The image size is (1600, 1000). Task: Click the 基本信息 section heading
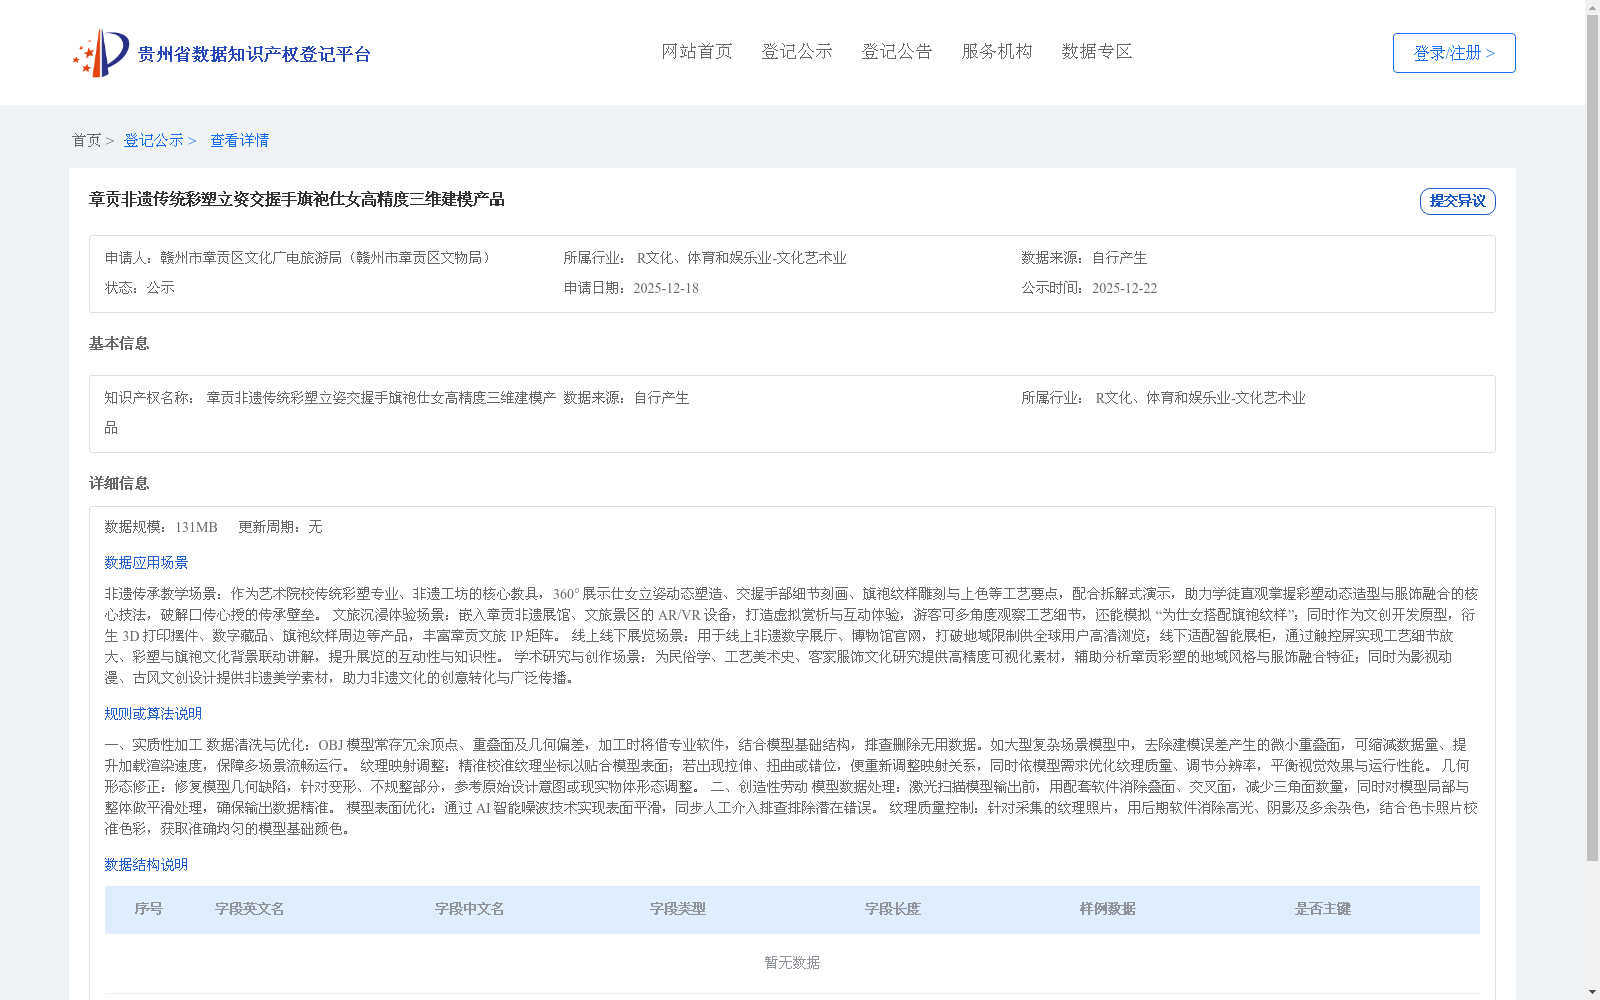[x=119, y=344]
